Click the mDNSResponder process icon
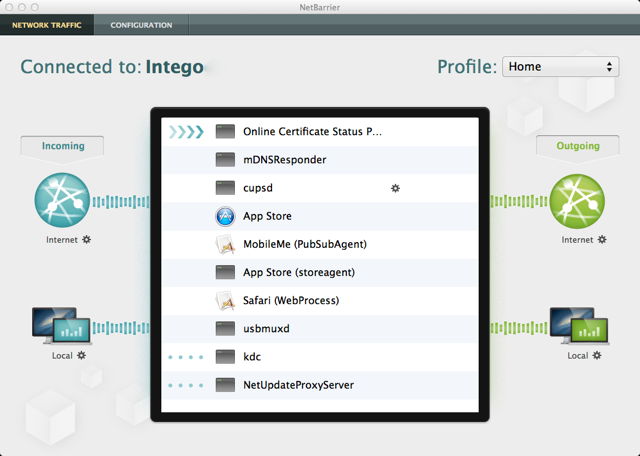The width and height of the screenshot is (640, 456). coord(225,160)
